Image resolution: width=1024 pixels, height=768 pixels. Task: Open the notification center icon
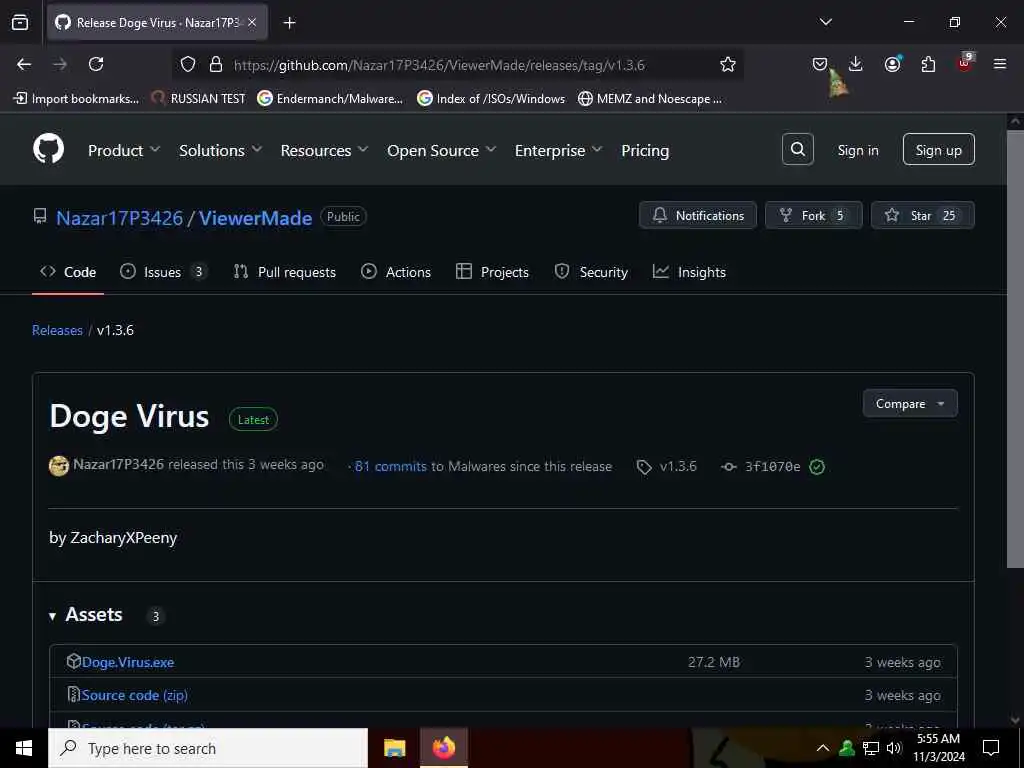pyautogui.click(x=991, y=748)
